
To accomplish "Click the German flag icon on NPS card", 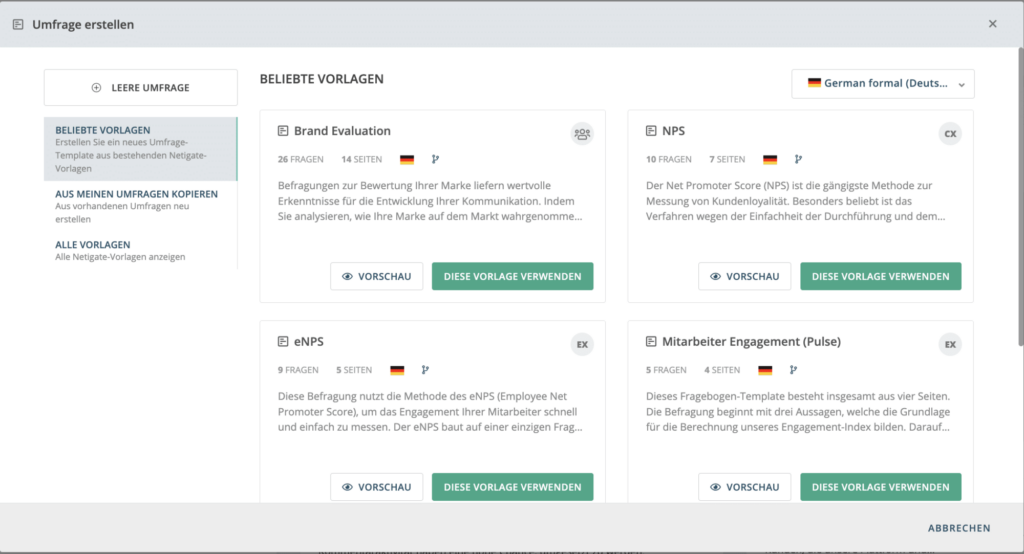I will coord(770,159).
